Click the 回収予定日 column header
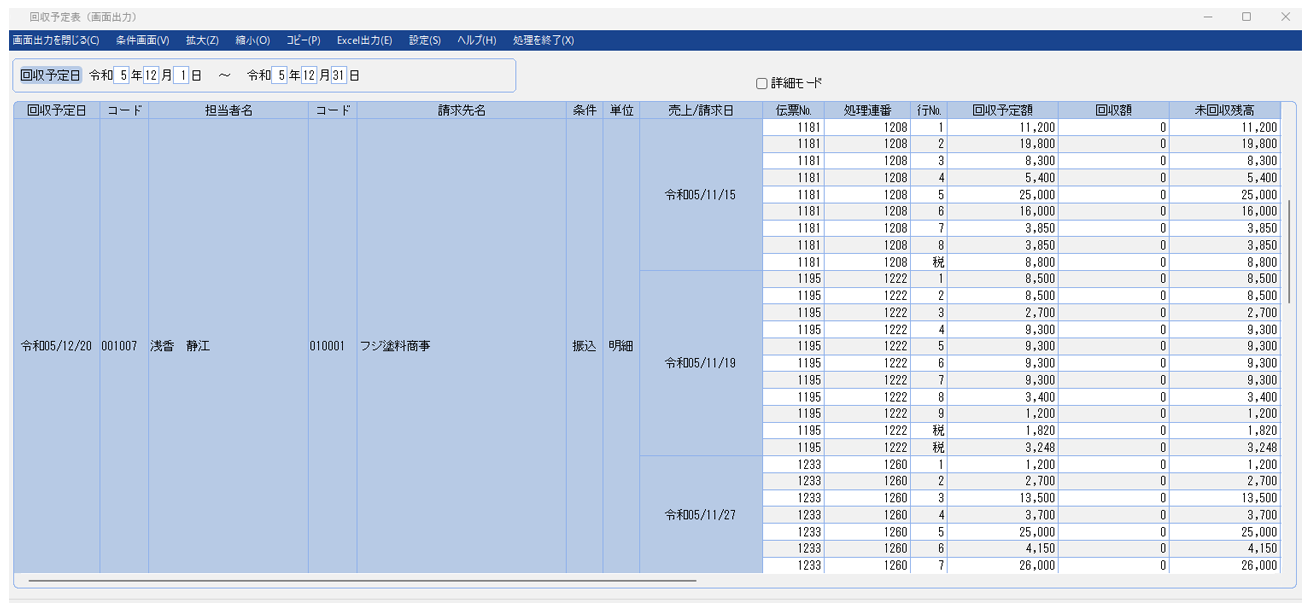The width and height of the screenshot is (1312, 610). click(x=56, y=110)
